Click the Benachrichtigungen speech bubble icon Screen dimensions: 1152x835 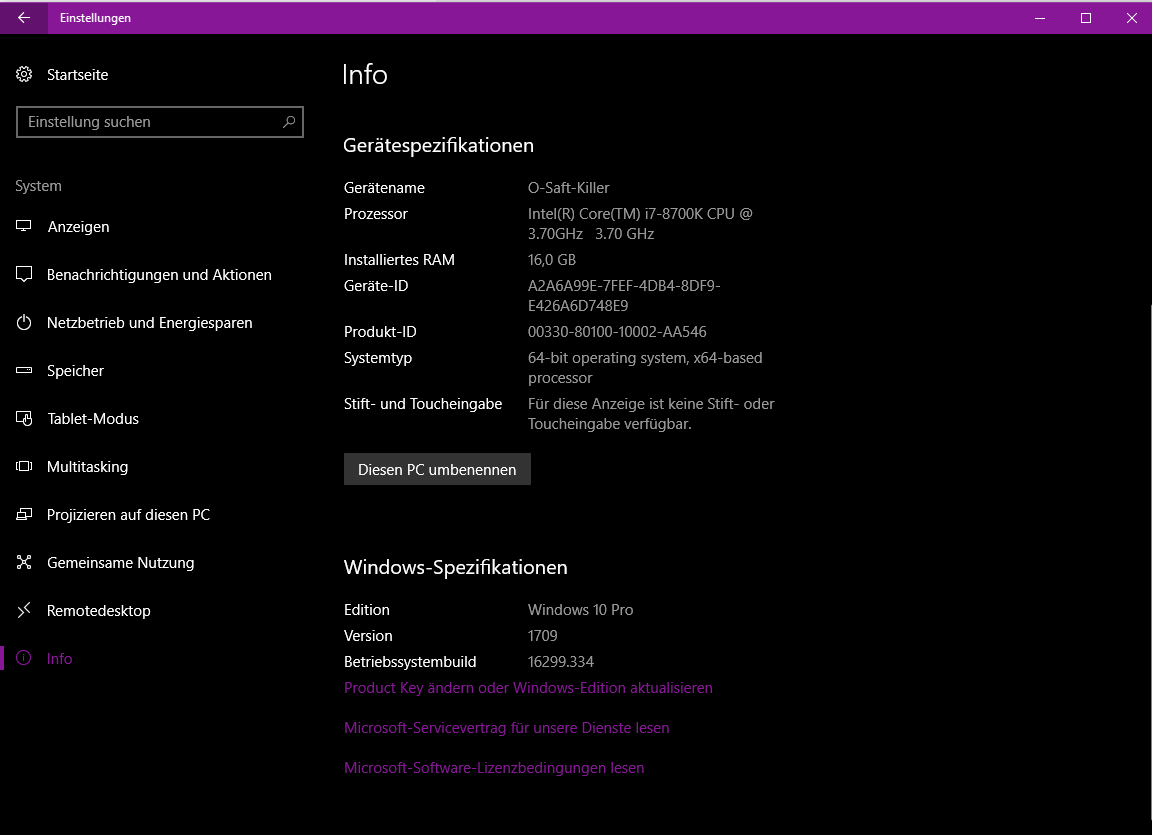(x=24, y=275)
